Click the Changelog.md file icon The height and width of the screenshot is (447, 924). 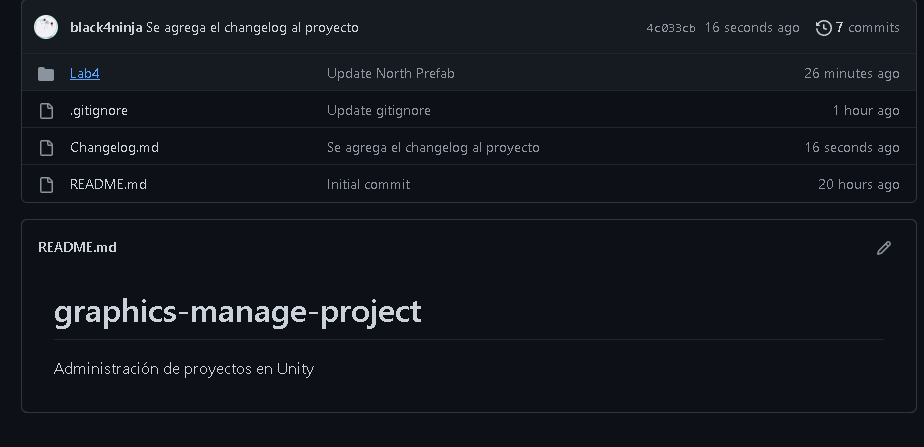46,148
